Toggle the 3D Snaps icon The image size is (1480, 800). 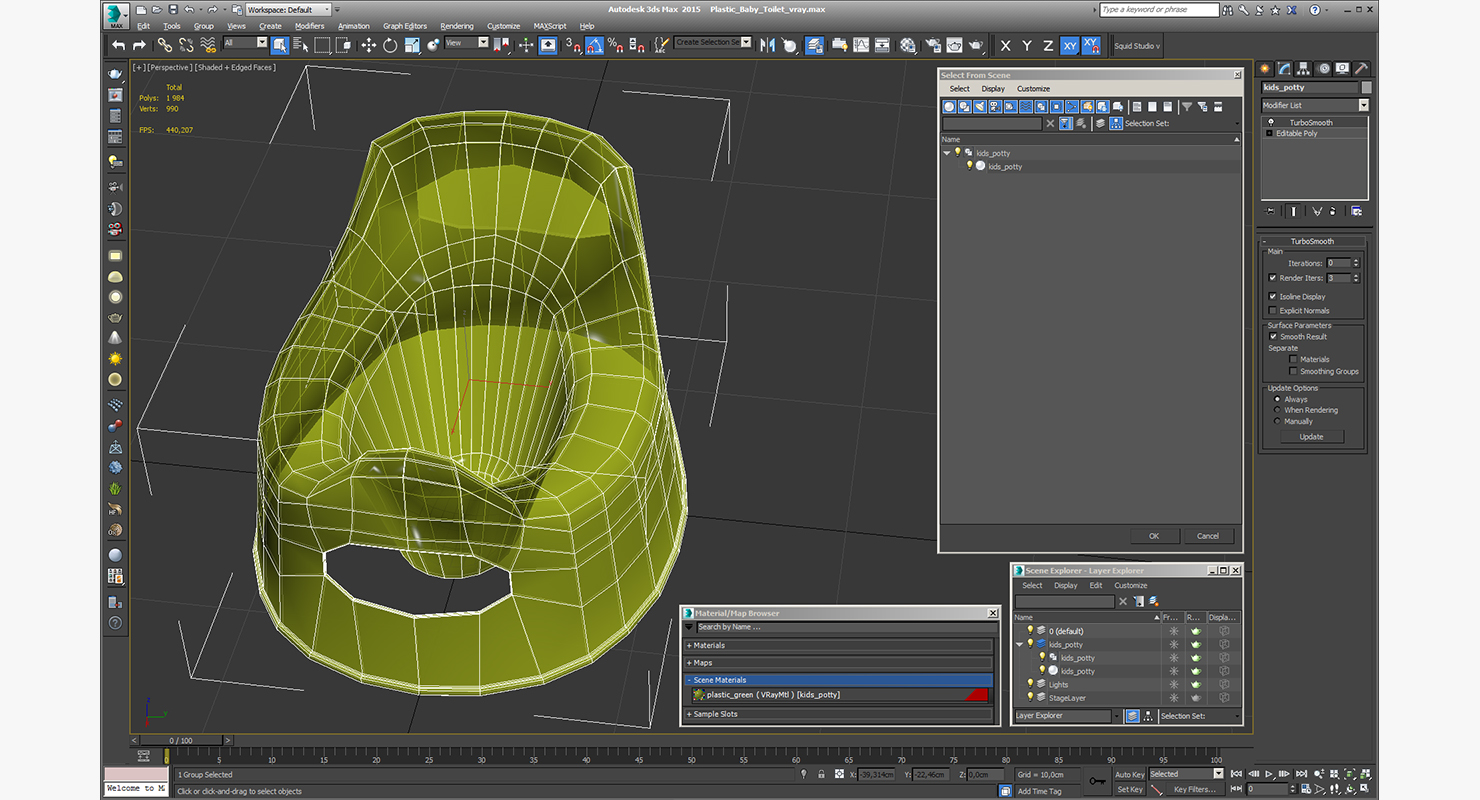[x=573, y=45]
